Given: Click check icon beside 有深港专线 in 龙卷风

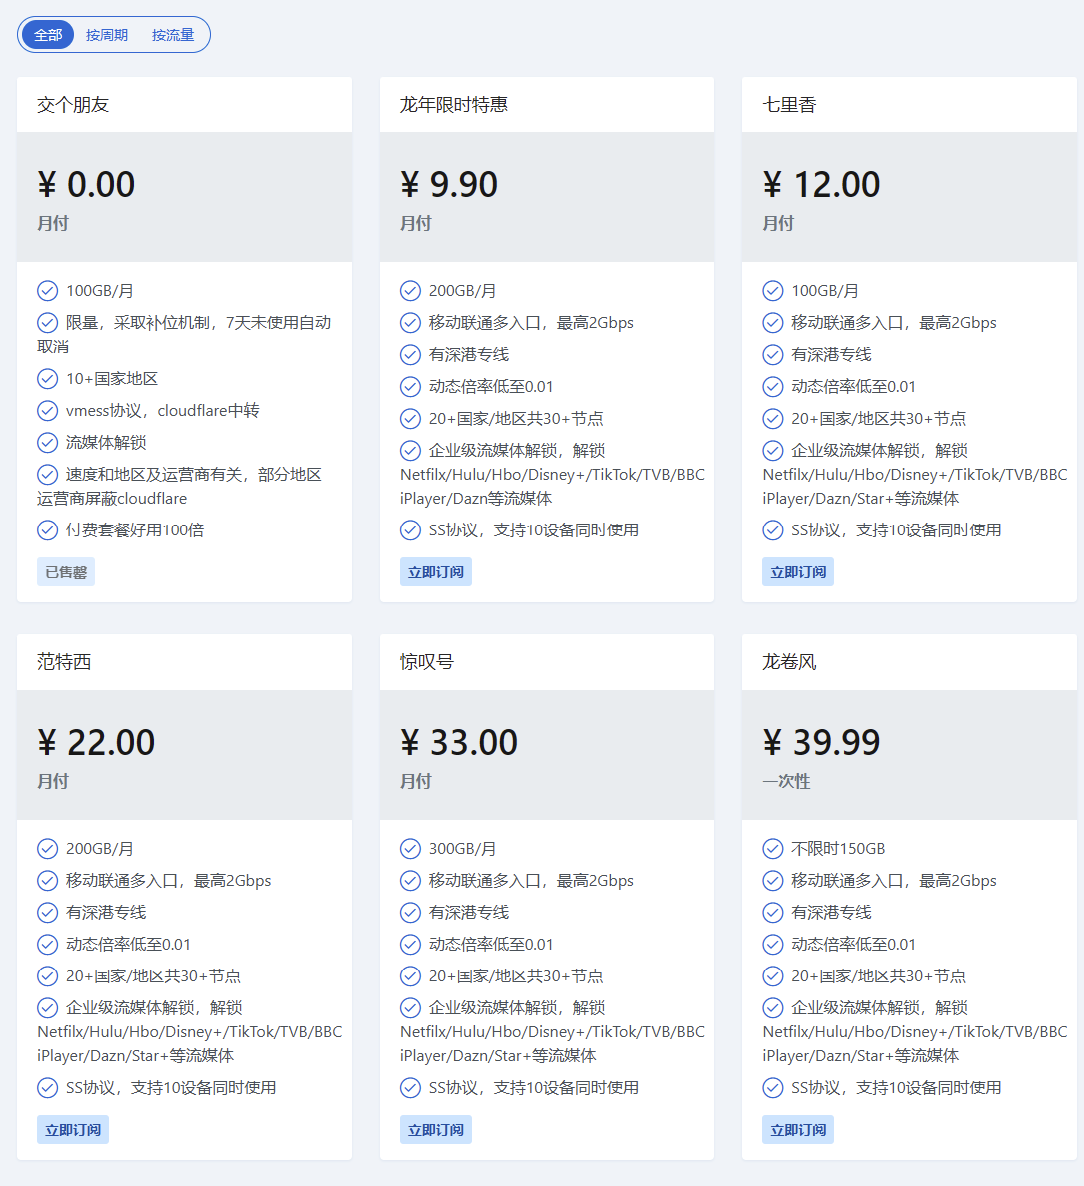Looking at the screenshot, I should point(773,912).
